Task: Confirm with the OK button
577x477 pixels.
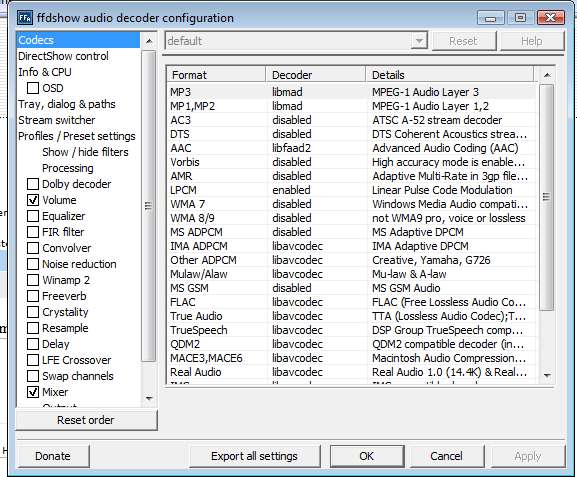Action: pos(367,456)
